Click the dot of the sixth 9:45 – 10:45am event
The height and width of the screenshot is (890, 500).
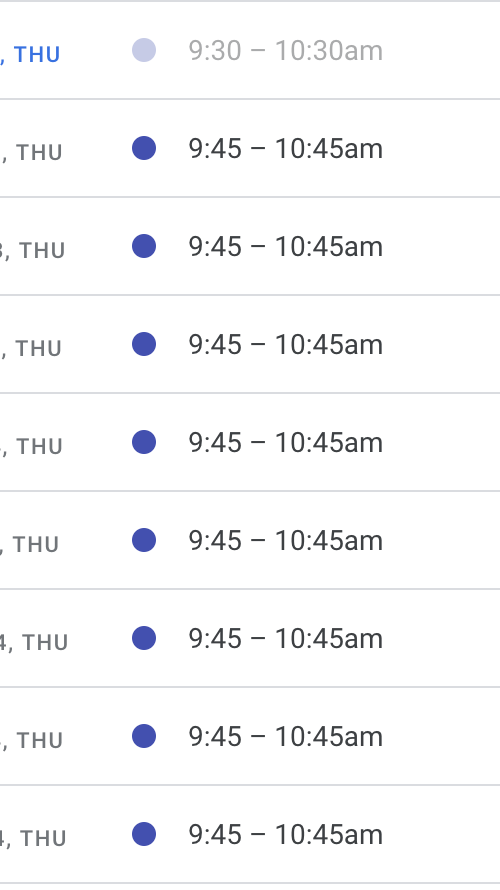pyautogui.click(x=144, y=638)
